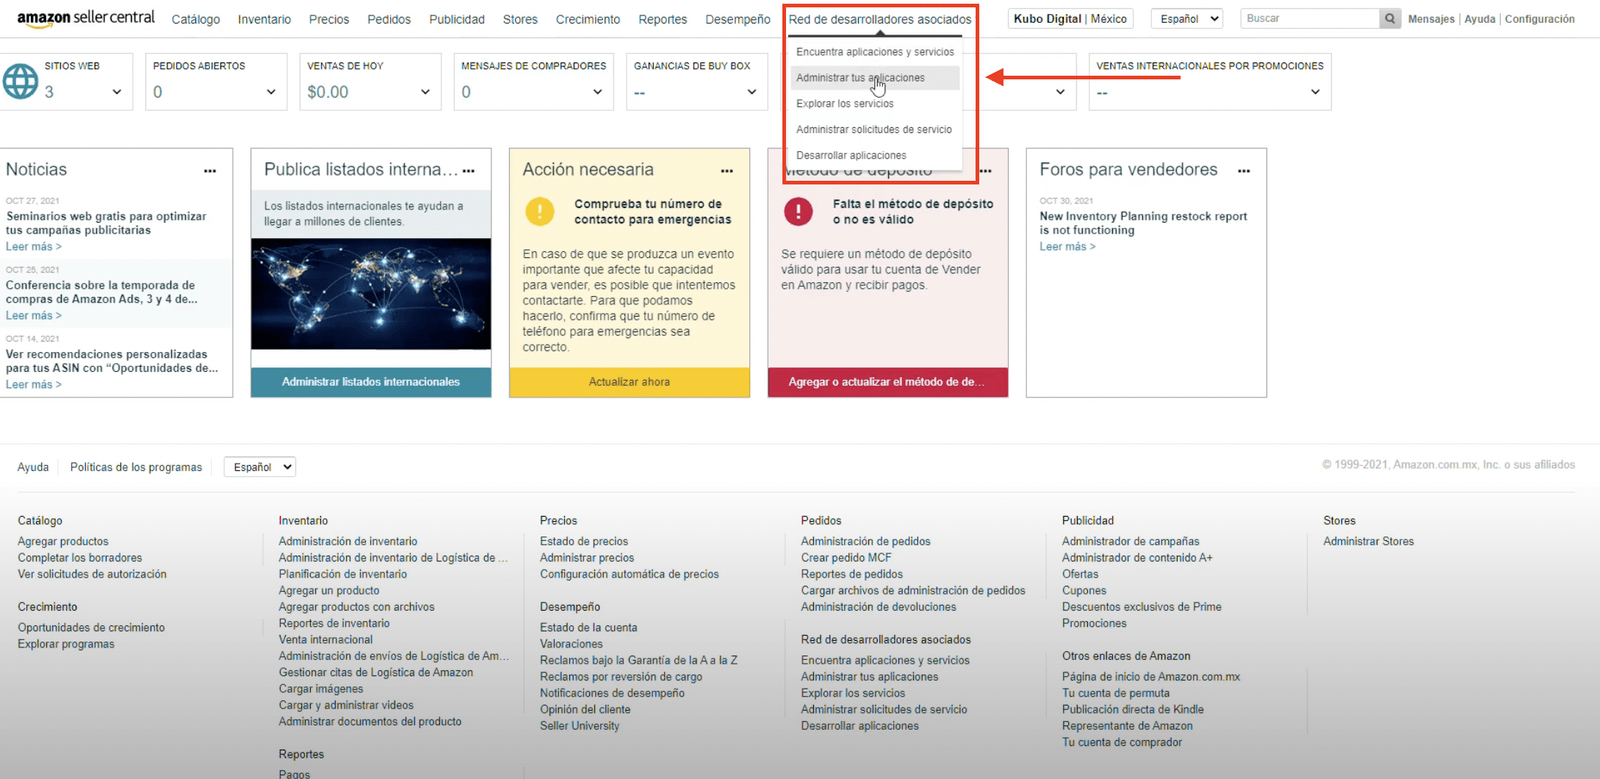The image size is (1600, 779).
Task: Open the Catálogo menu
Action: click(196, 19)
